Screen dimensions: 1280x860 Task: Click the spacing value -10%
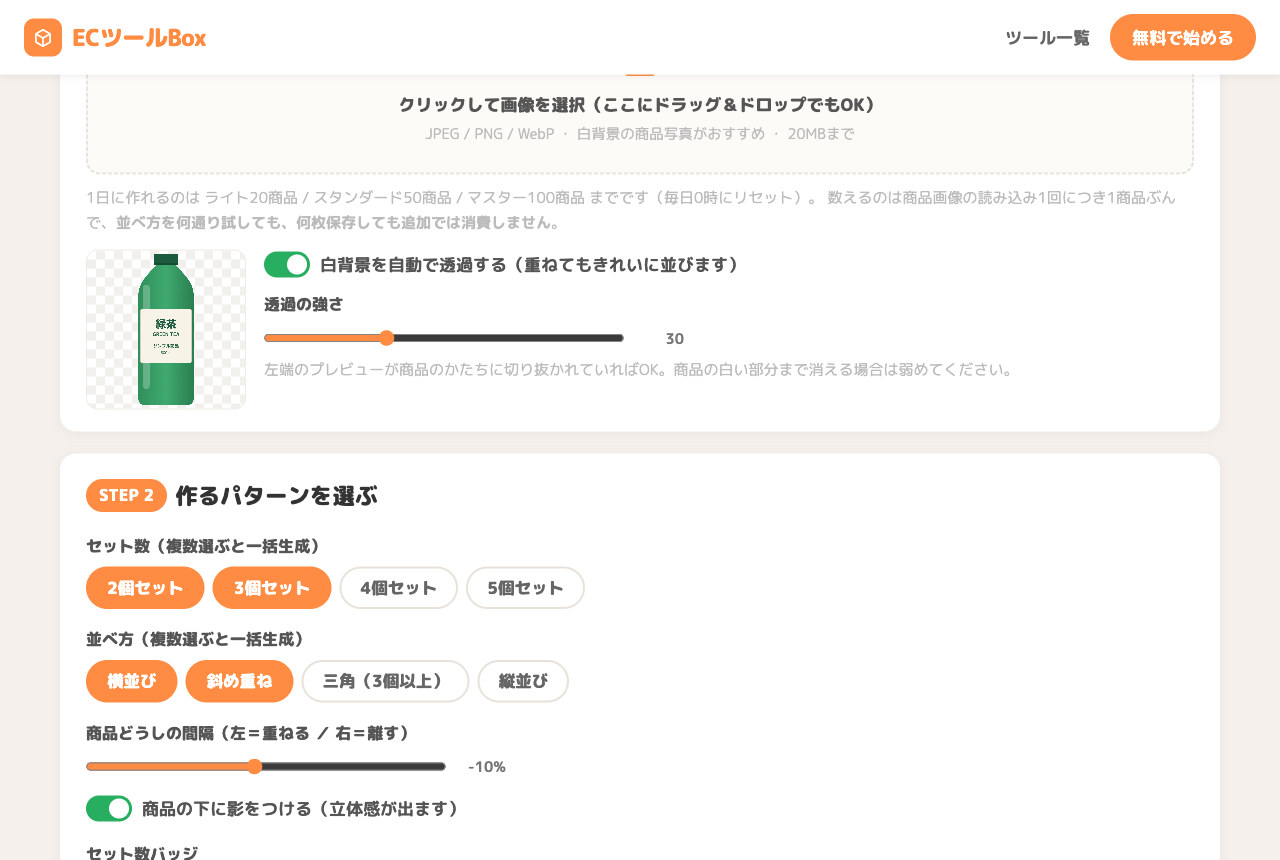click(x=487, y=767)
